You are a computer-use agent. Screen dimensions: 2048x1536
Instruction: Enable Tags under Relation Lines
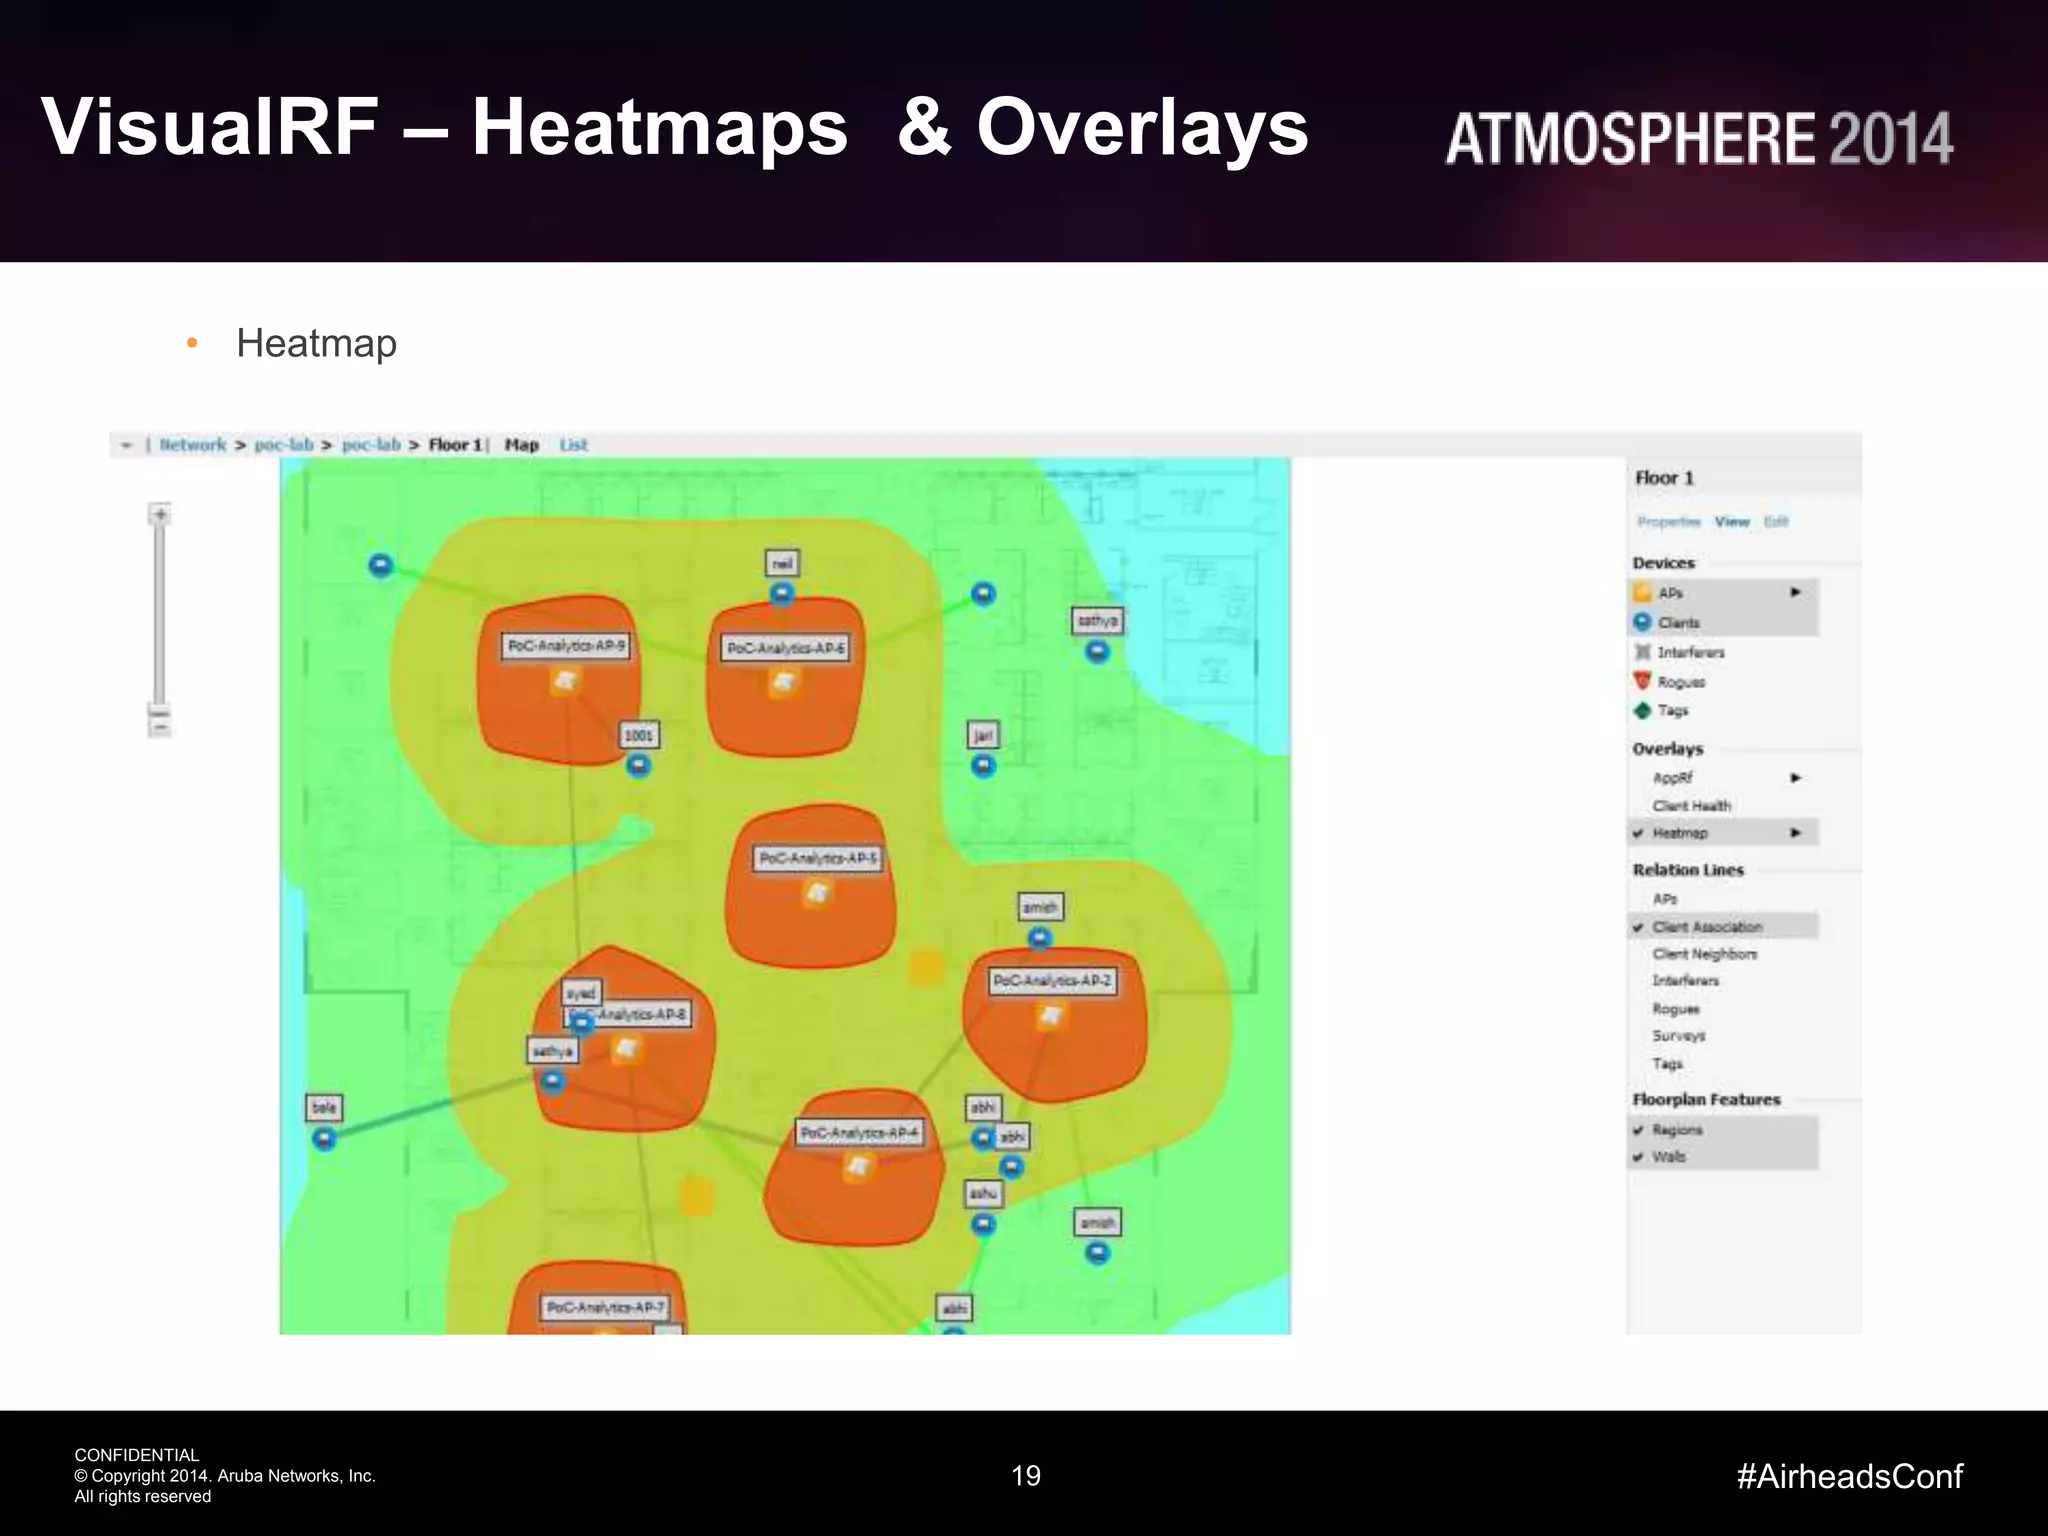(x=1667, y=1064)
